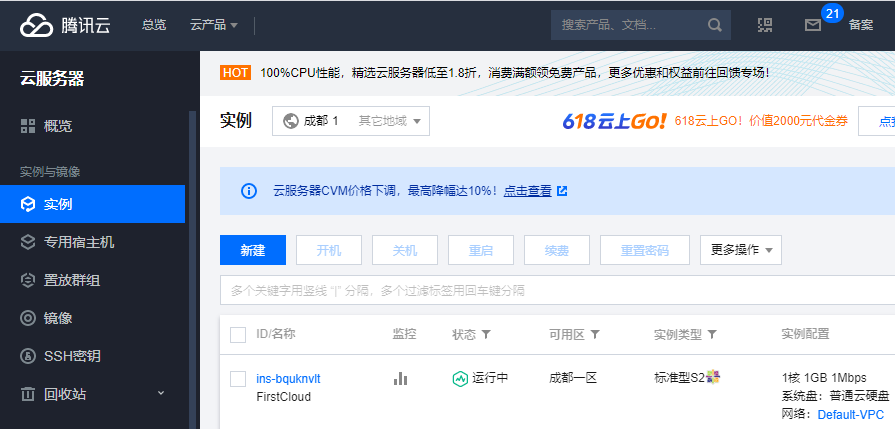
Task: Click the 状态 column filter icon
Action: click(487, 334)
